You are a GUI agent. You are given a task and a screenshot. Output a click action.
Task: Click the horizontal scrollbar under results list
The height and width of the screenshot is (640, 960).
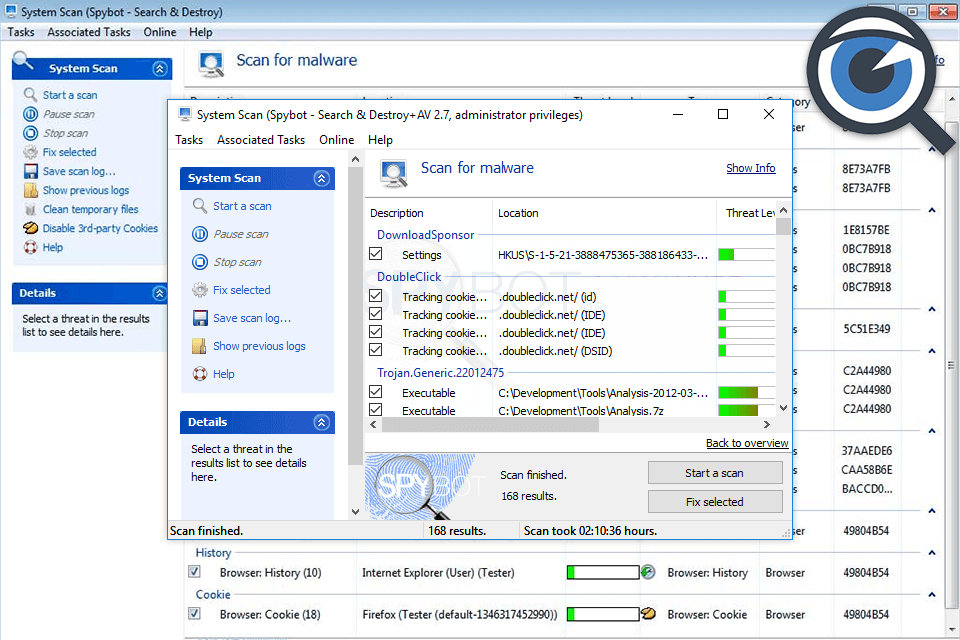(x=490, y=425)
